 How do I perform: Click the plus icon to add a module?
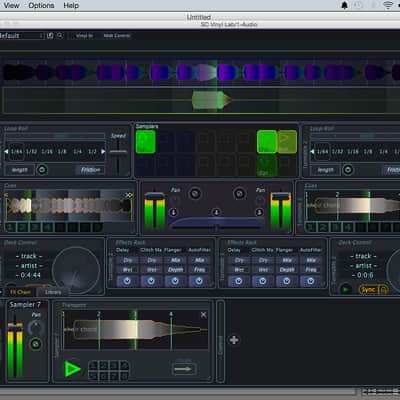point(234,340)
